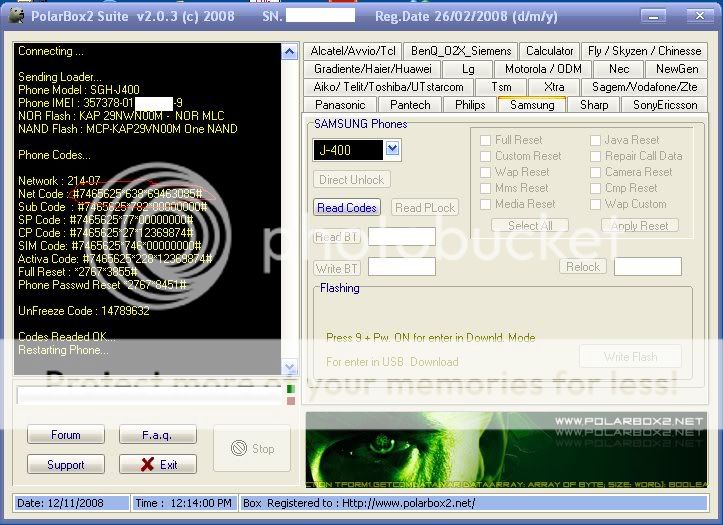Open the Forum button
Image resolution: width=723 pixels, height=525 pixels.
pyautogui.click(x=66, y=435)
